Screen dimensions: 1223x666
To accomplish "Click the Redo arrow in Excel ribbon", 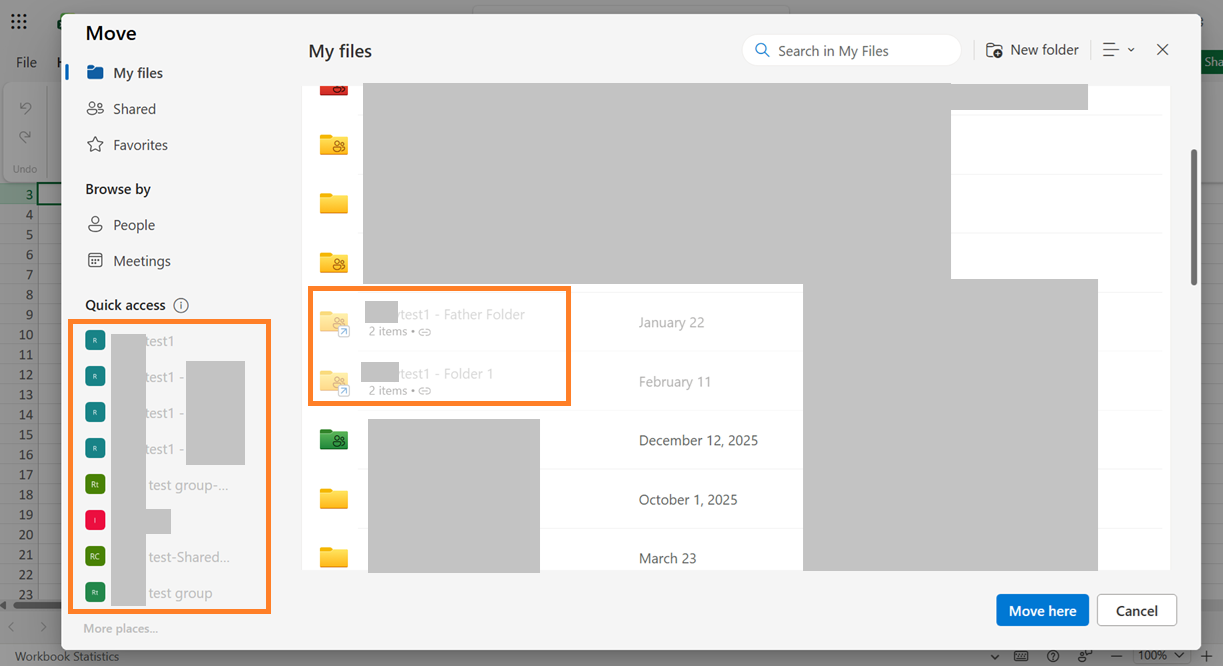I will point(26,136).
